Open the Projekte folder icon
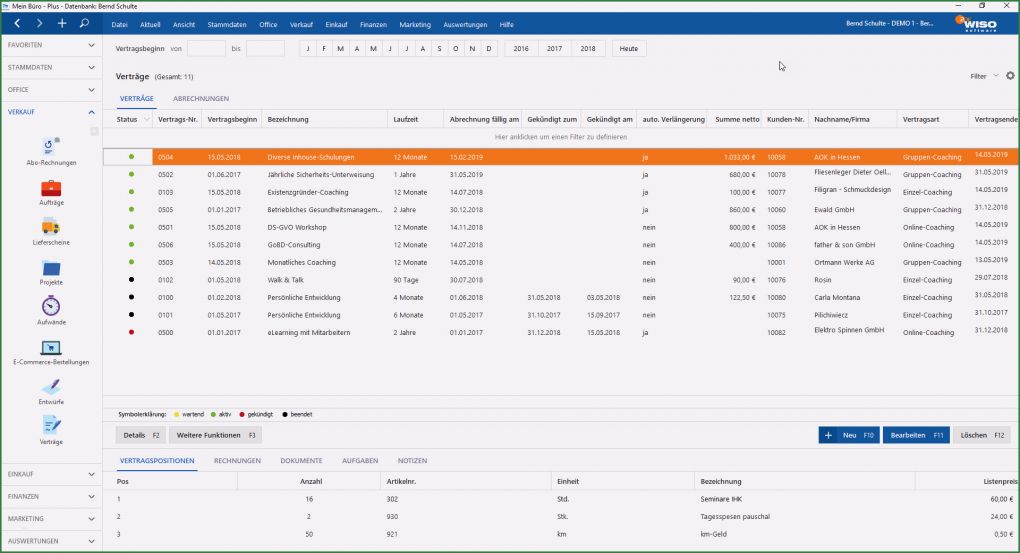Viewport: 1020px width, 553px height. [x=51, y=268]
